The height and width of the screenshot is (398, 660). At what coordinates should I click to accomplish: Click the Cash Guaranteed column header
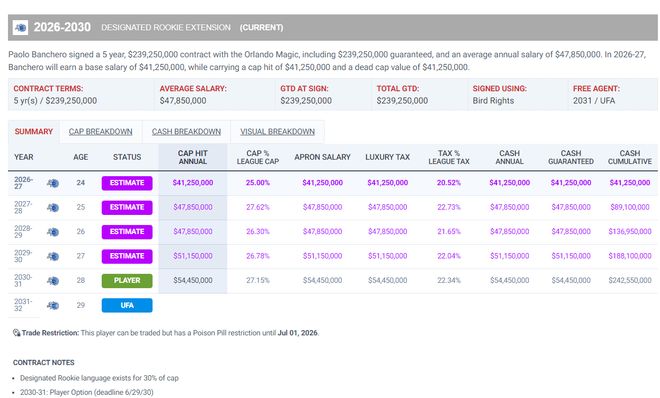pos(571,157)
